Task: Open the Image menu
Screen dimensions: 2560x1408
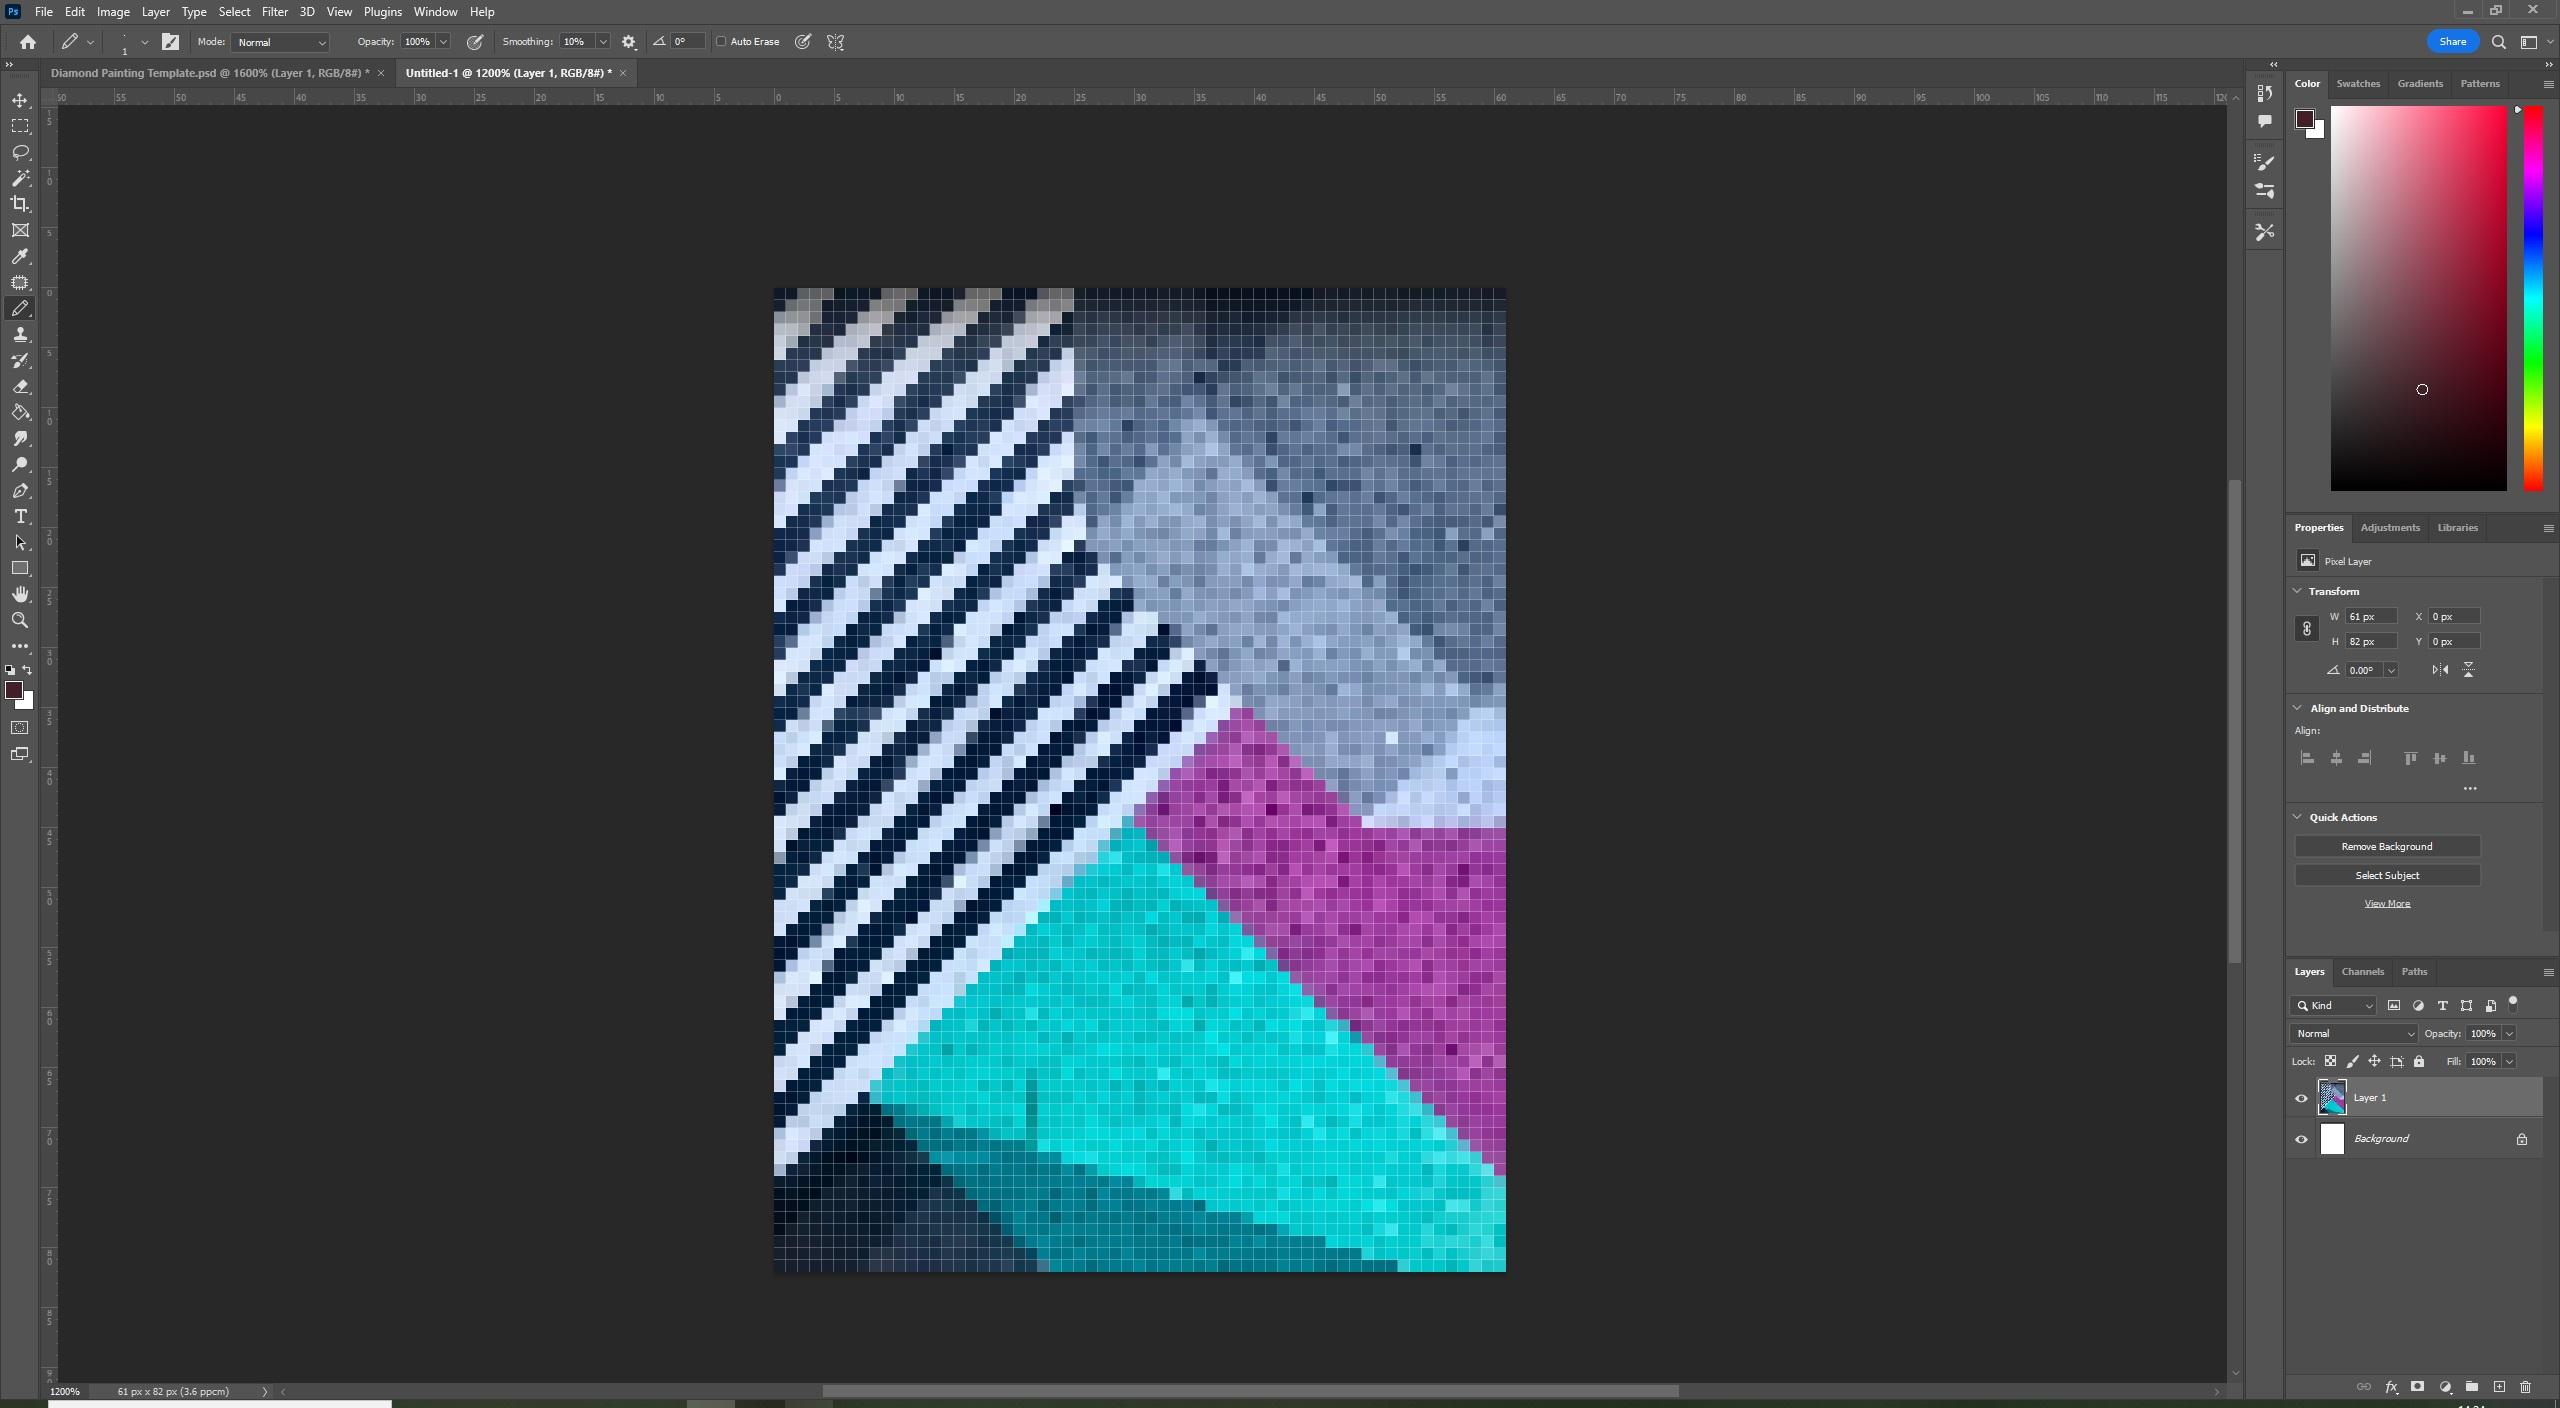Action: 113,12
